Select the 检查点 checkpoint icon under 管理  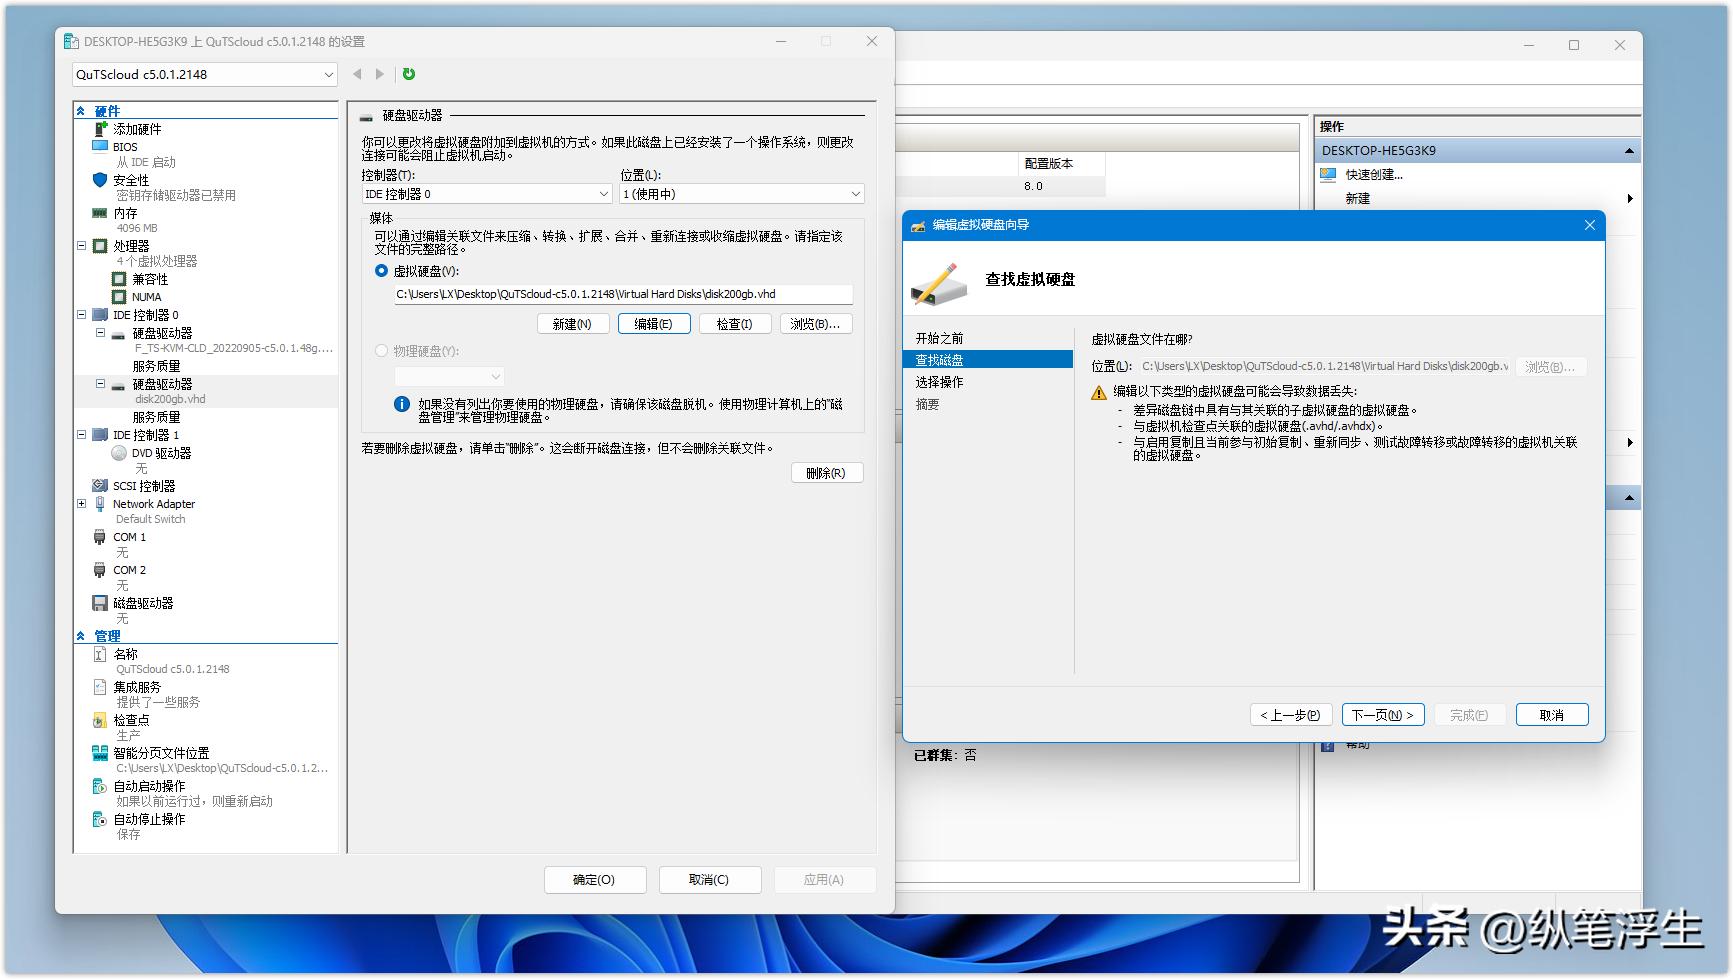(x=99, y=719)
